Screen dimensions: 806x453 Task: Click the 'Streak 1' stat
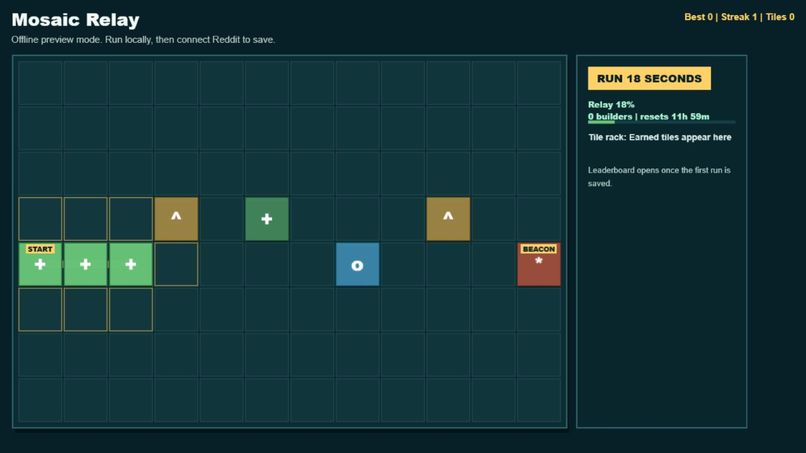[x=739, y=17]
